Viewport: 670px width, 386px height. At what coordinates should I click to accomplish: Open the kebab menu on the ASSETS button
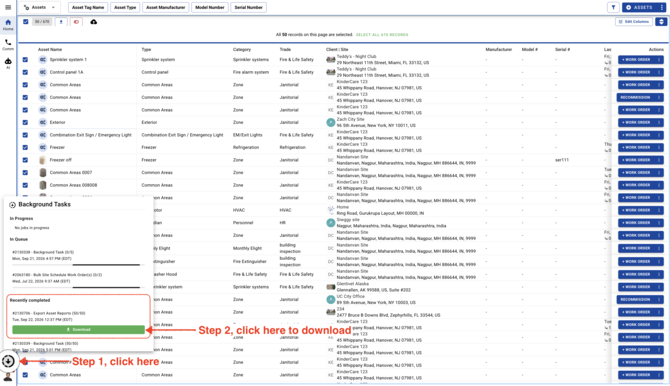661,7
